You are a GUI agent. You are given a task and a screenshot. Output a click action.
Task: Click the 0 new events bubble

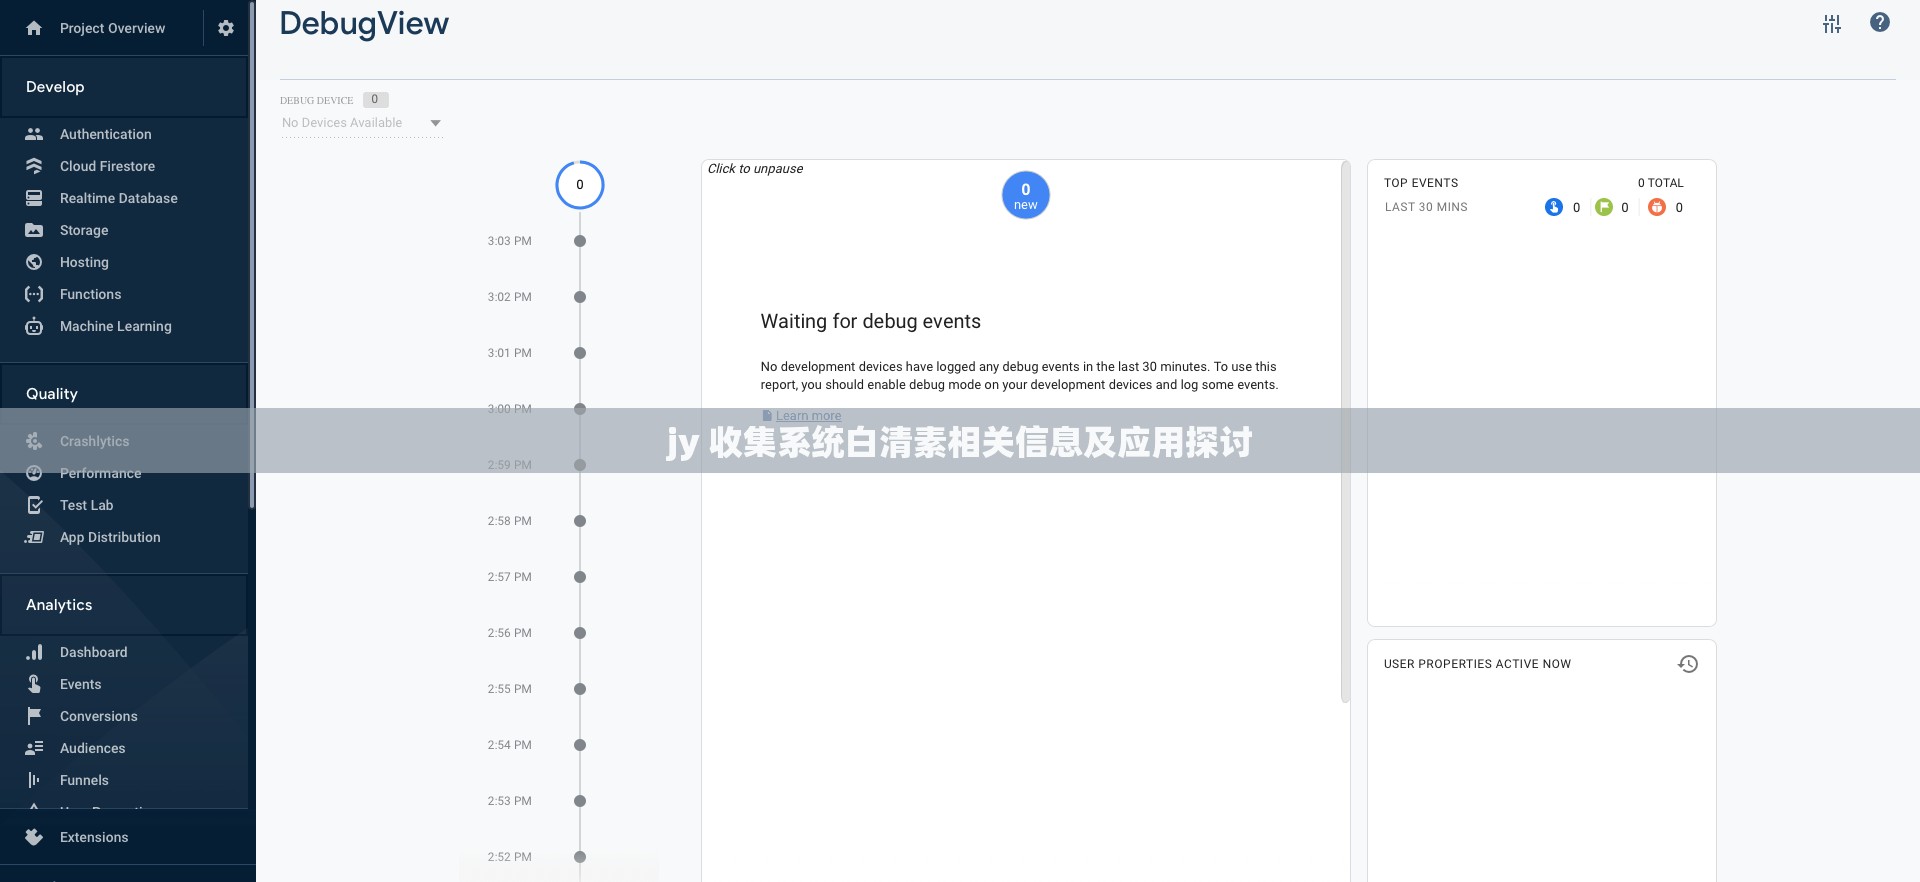tap(1026, 195)
